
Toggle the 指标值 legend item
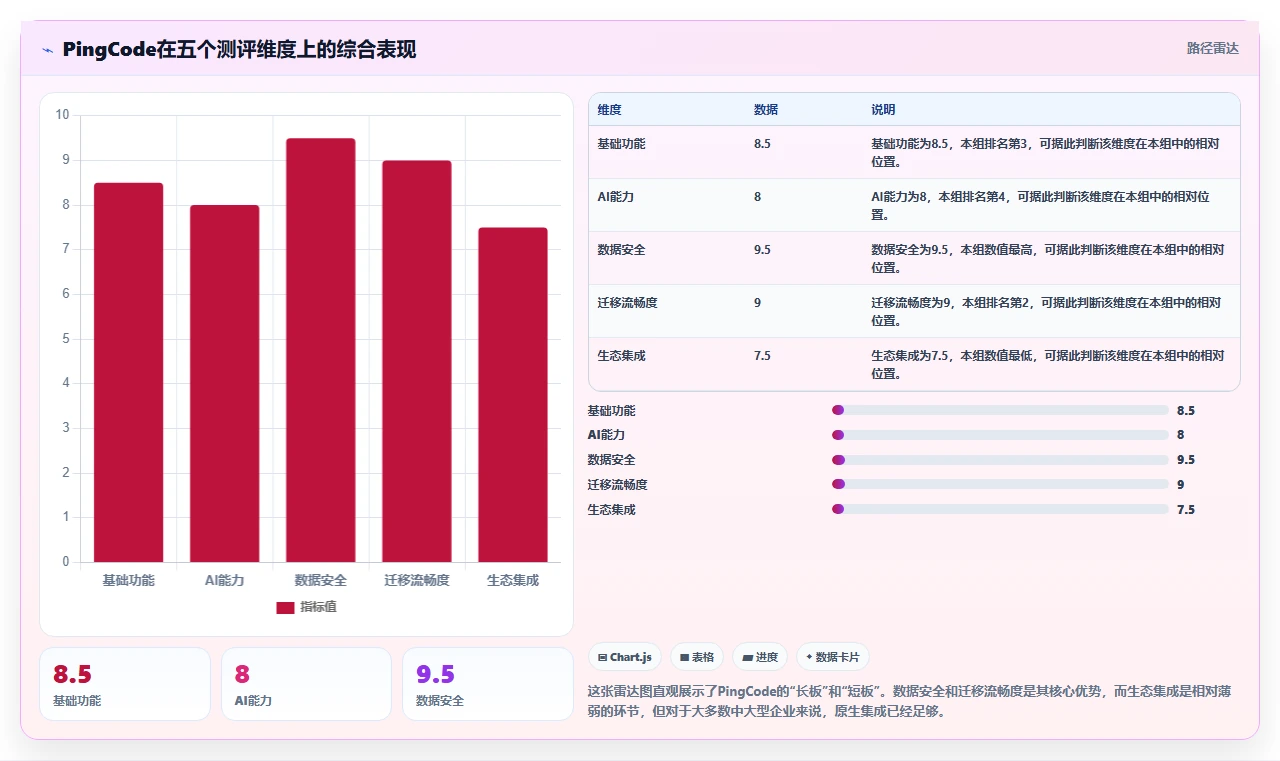click(306, 607)
